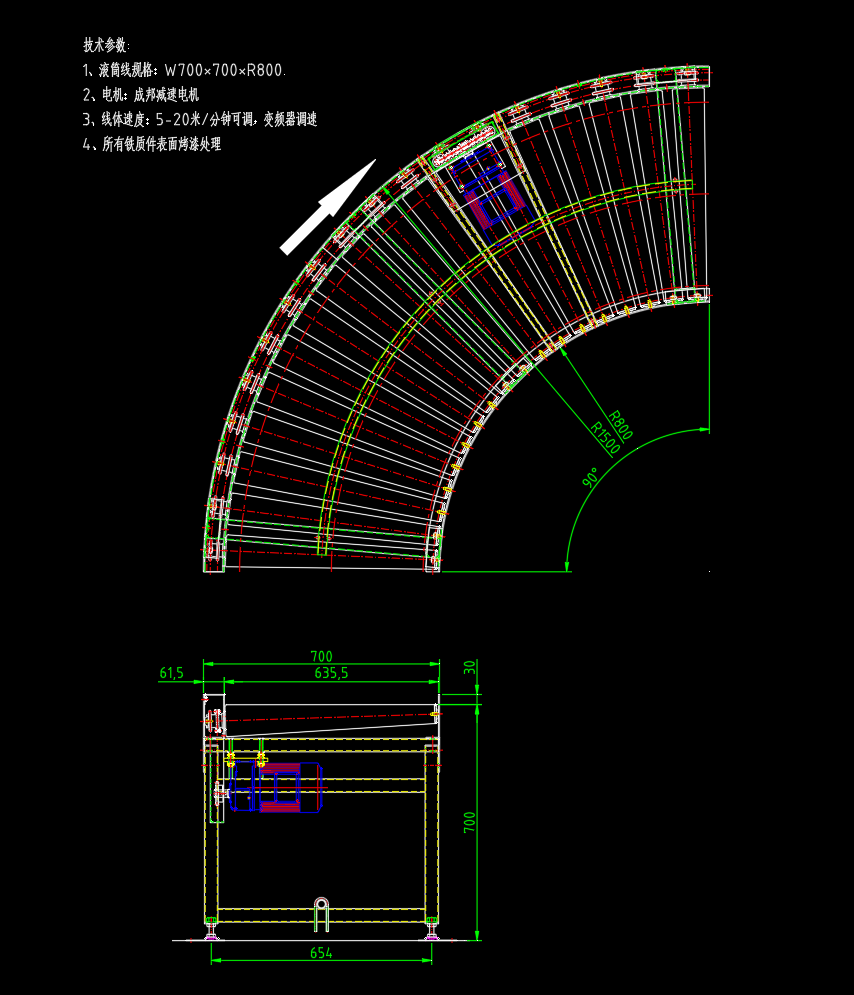Select the R1500 radius dimension label
Viewport: 854px width, 995px height.
click(x=605, y=438)
